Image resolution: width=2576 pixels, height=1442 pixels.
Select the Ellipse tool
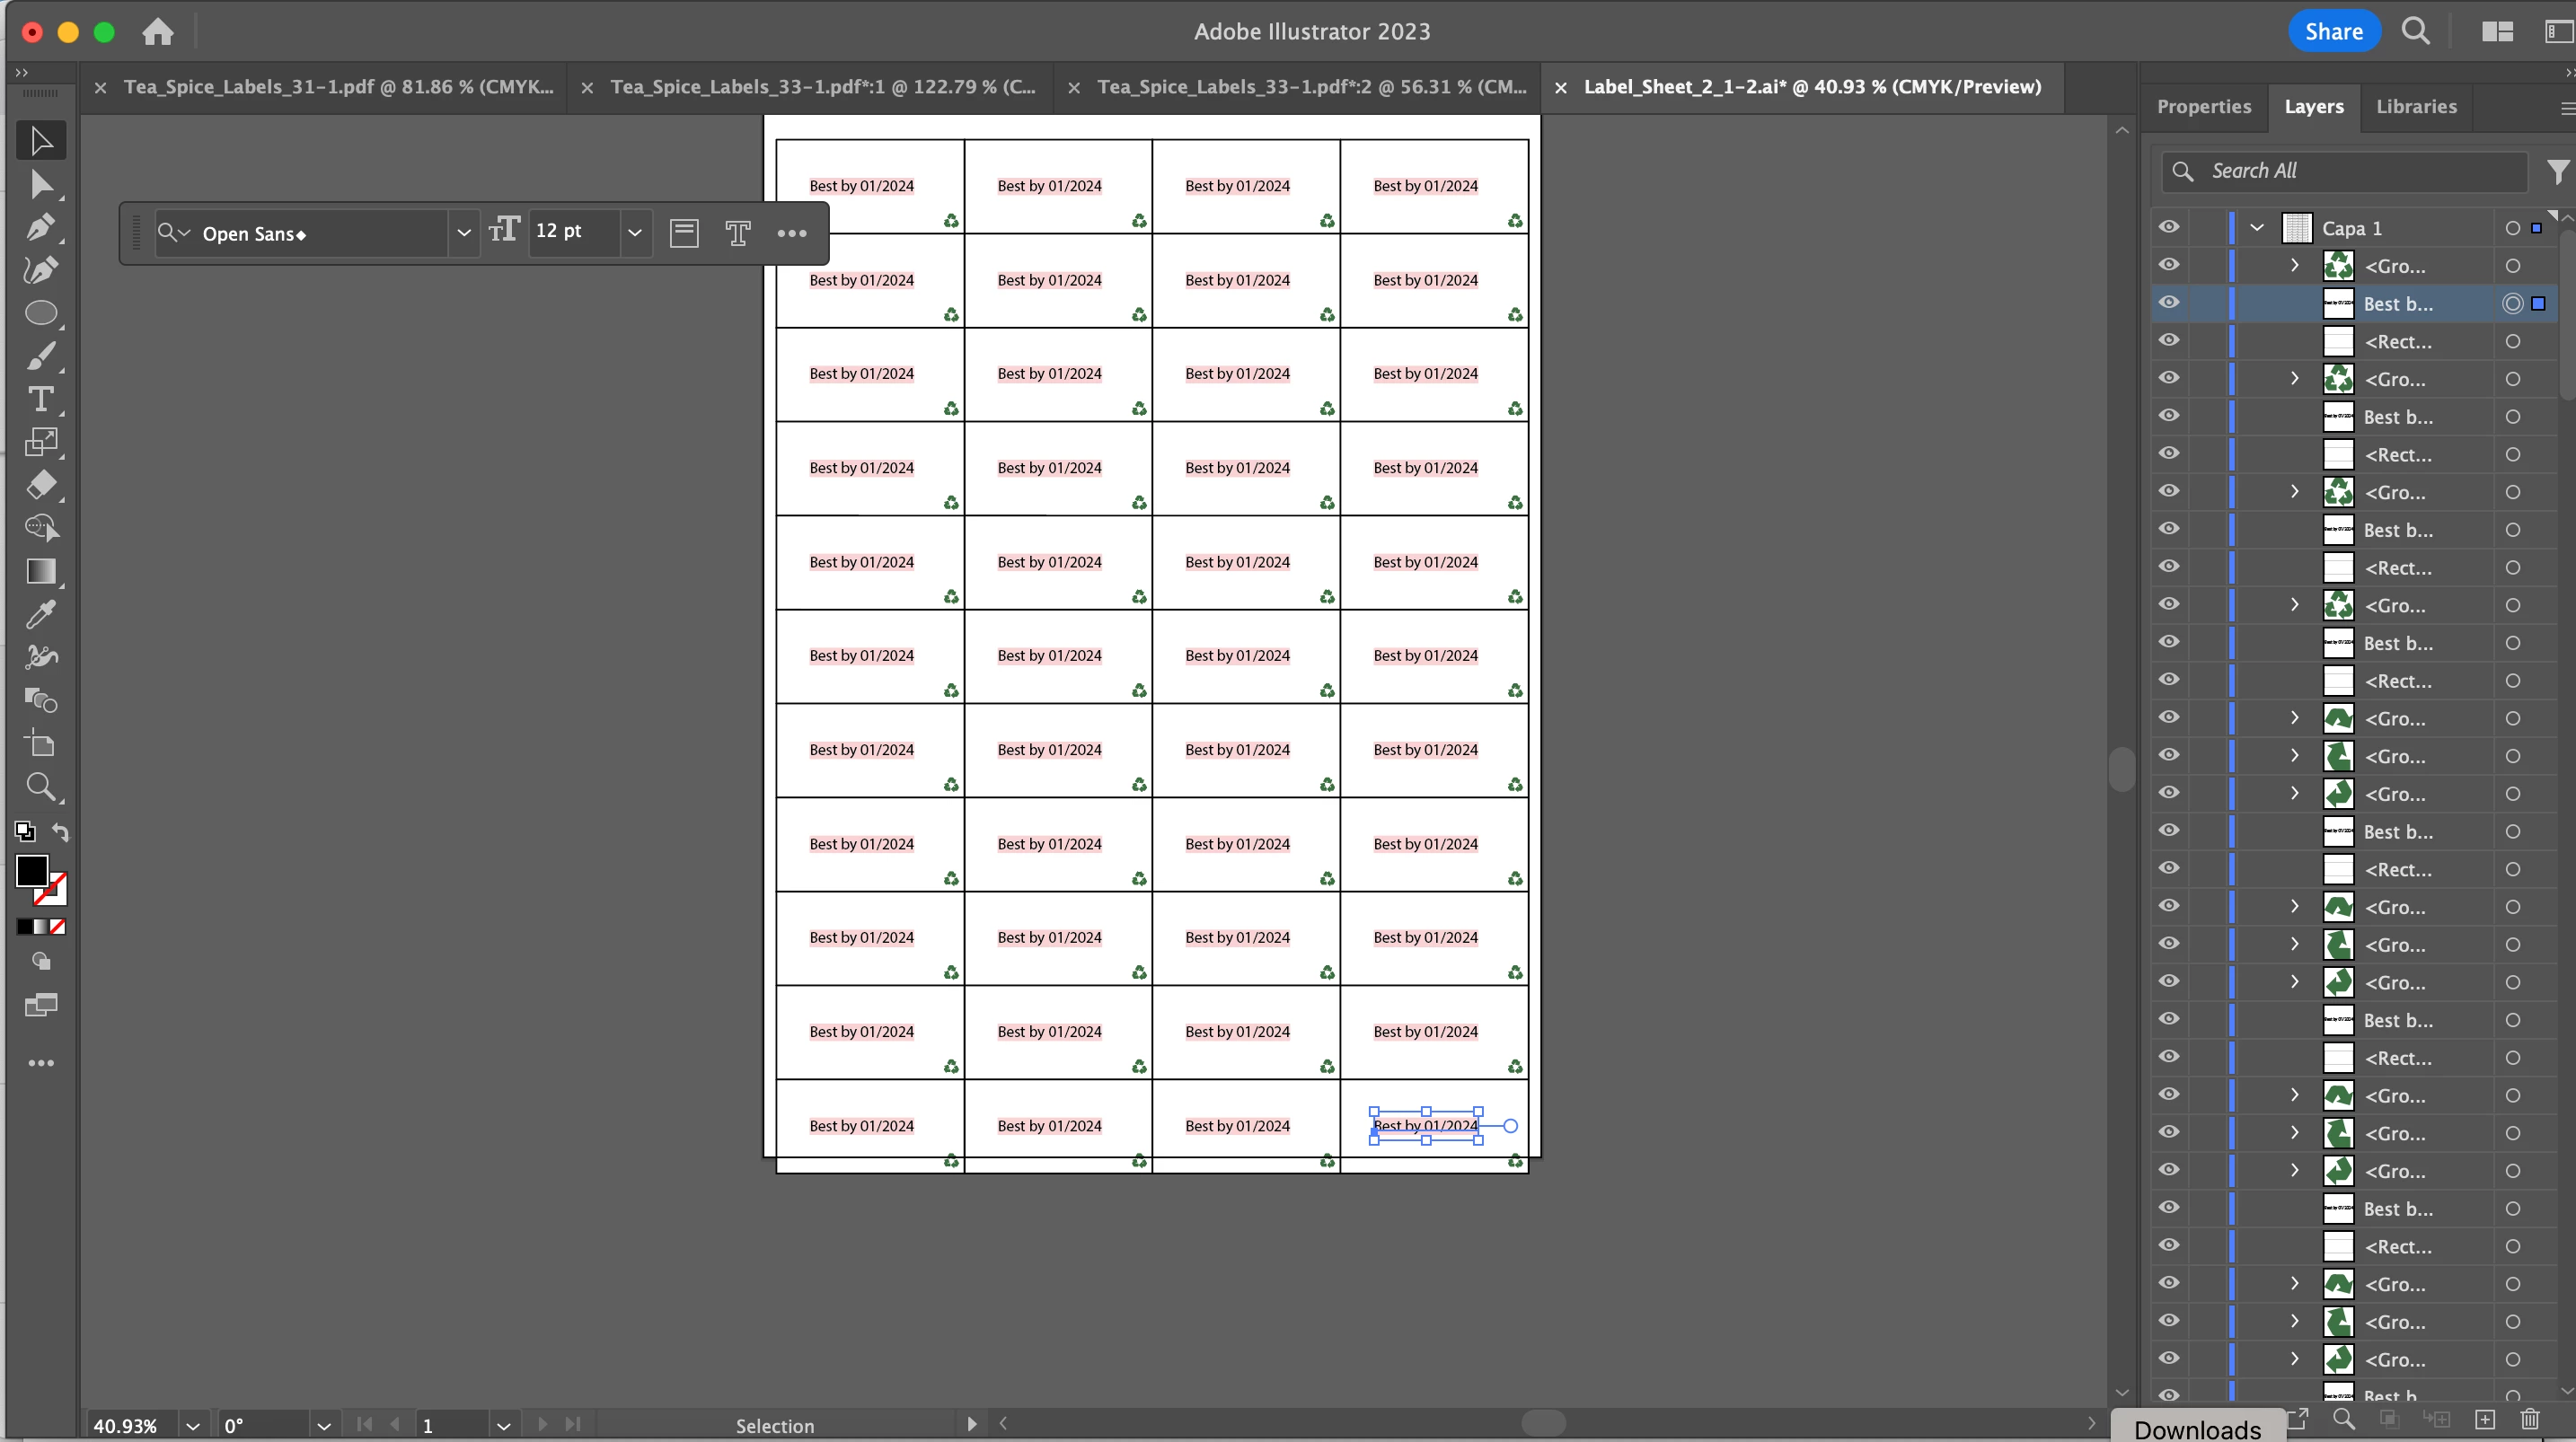(40, 313)
